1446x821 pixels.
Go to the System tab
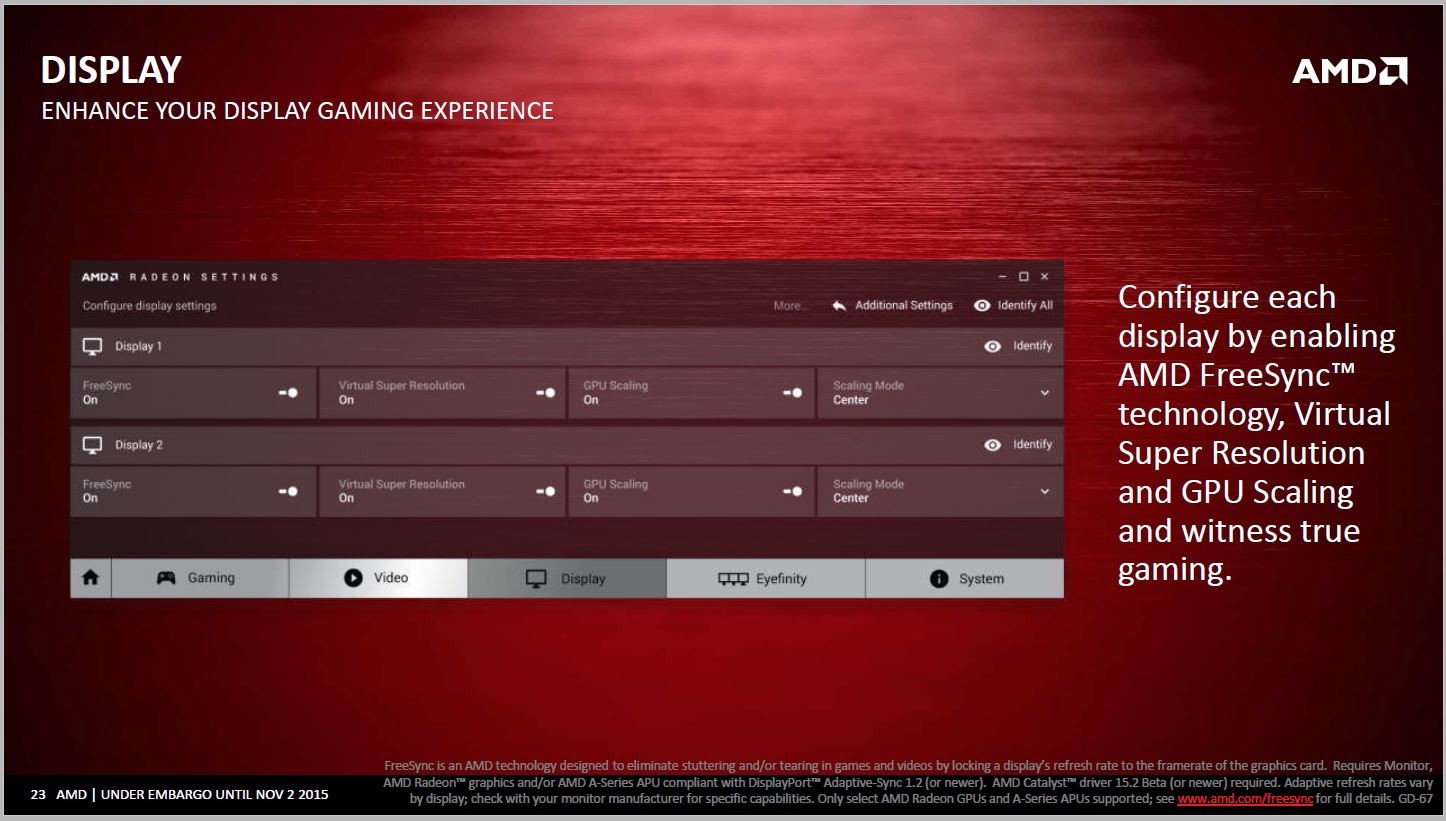[965, 578]
